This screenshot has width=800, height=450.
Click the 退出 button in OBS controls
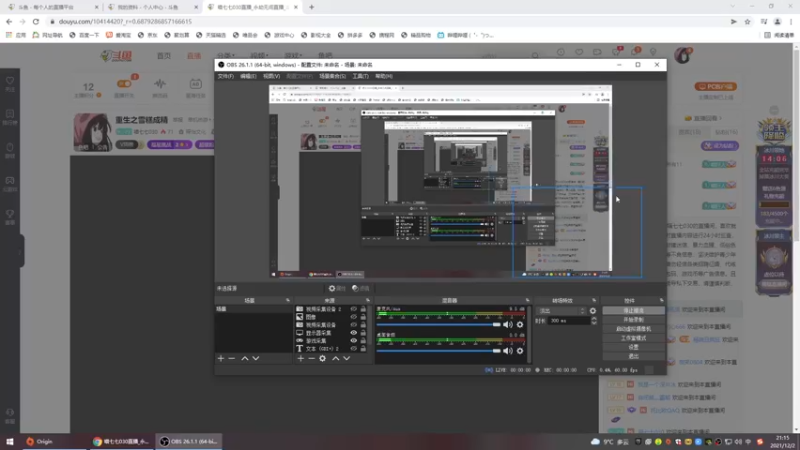634,356
